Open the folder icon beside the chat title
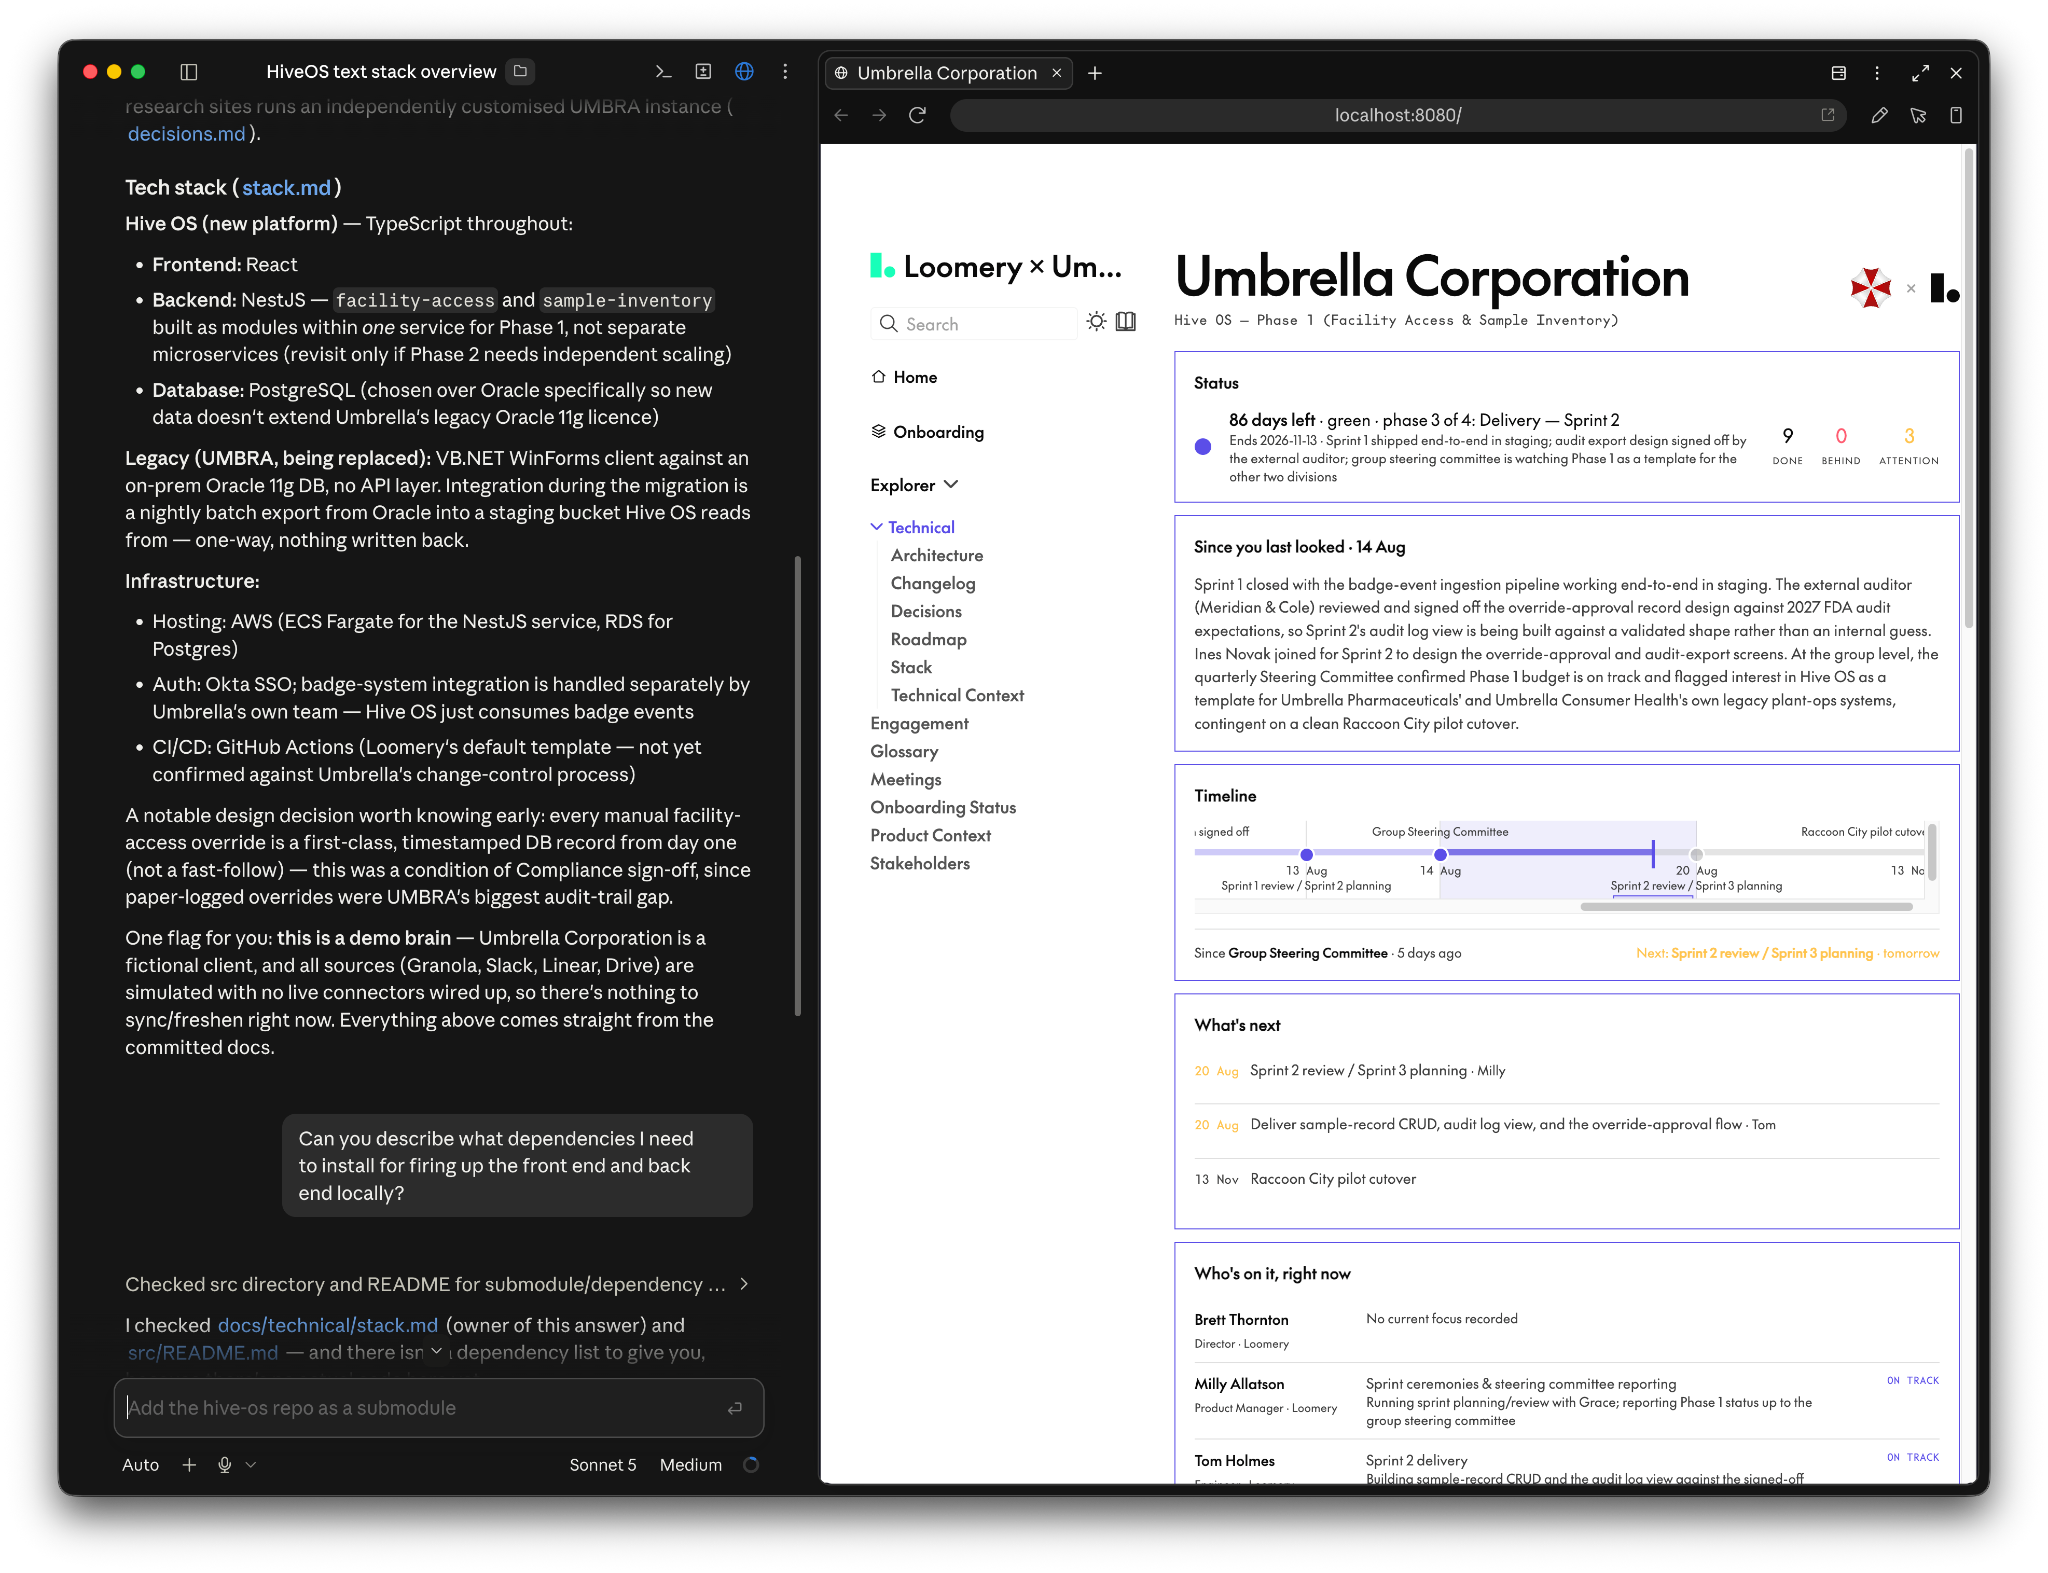 pos(520,71)
